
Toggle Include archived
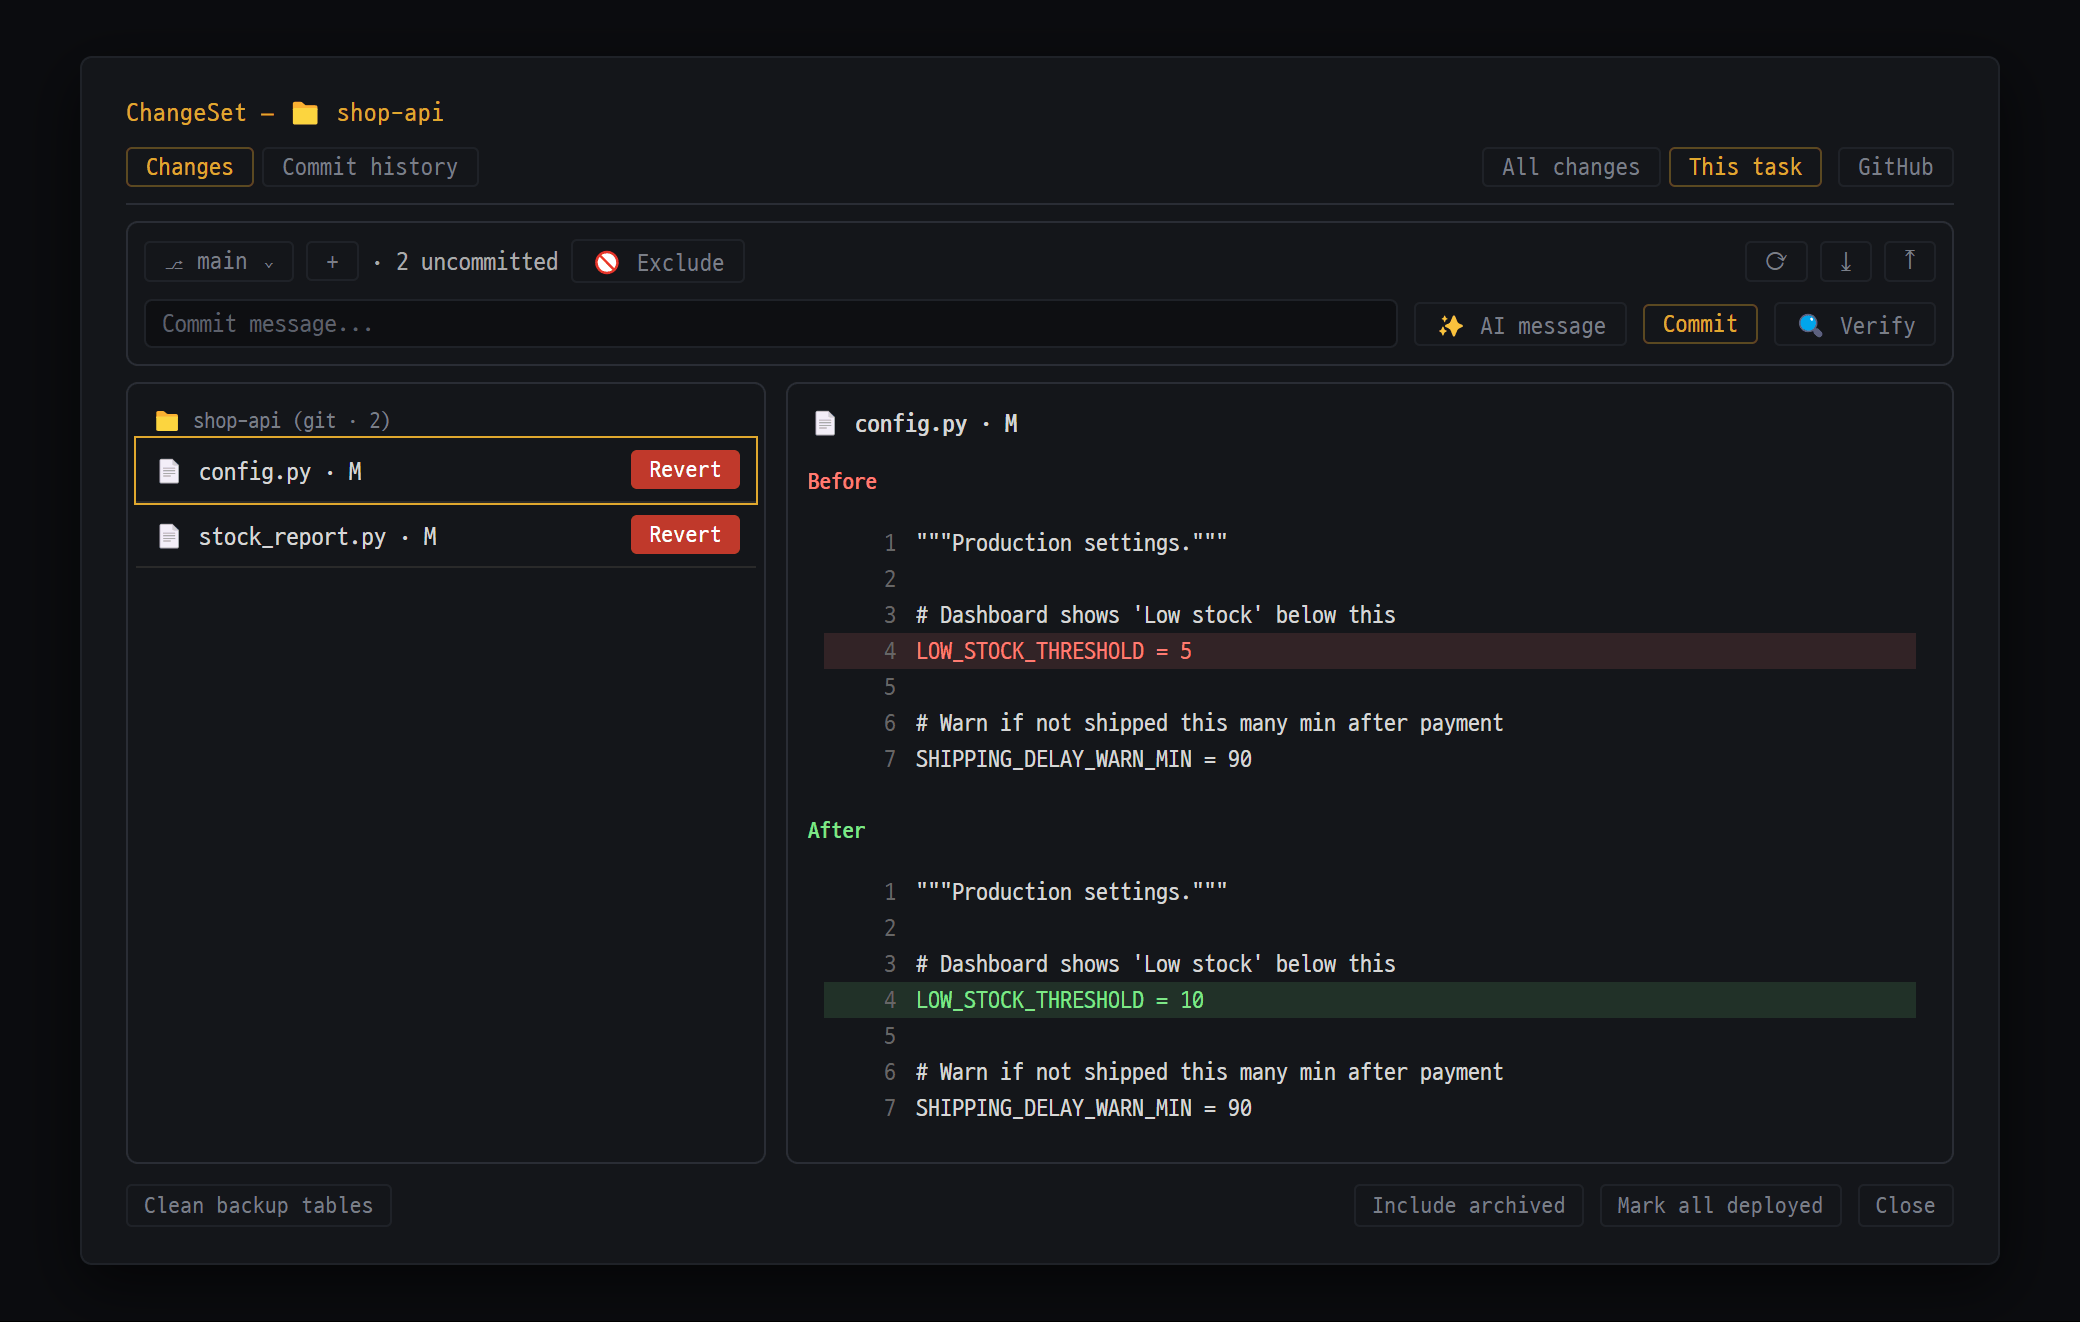[1468, 1206]
